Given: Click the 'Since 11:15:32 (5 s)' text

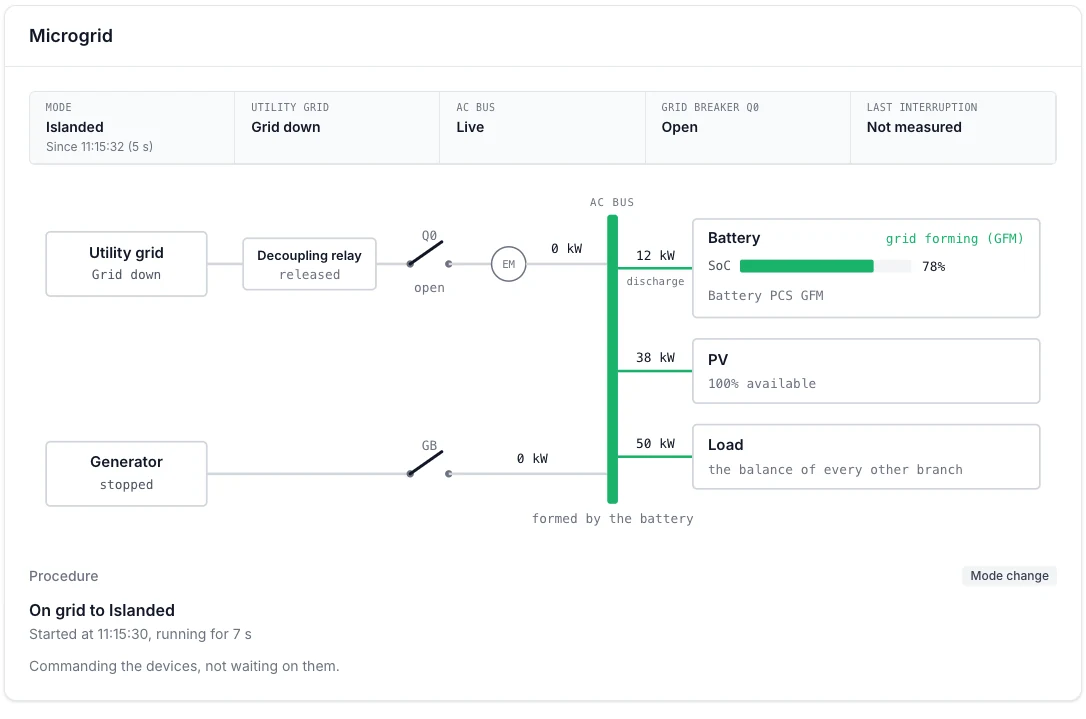Looking at the screenshot, I should click(x=99, y=147).
